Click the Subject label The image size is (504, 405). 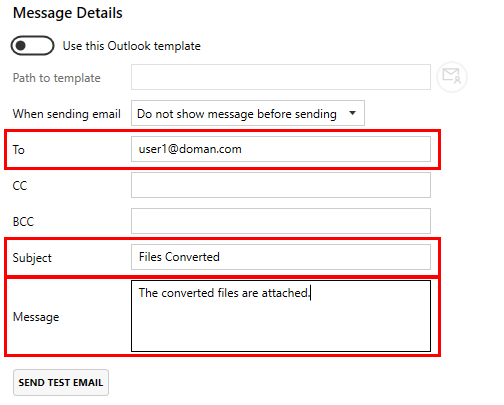pos(32,258)
